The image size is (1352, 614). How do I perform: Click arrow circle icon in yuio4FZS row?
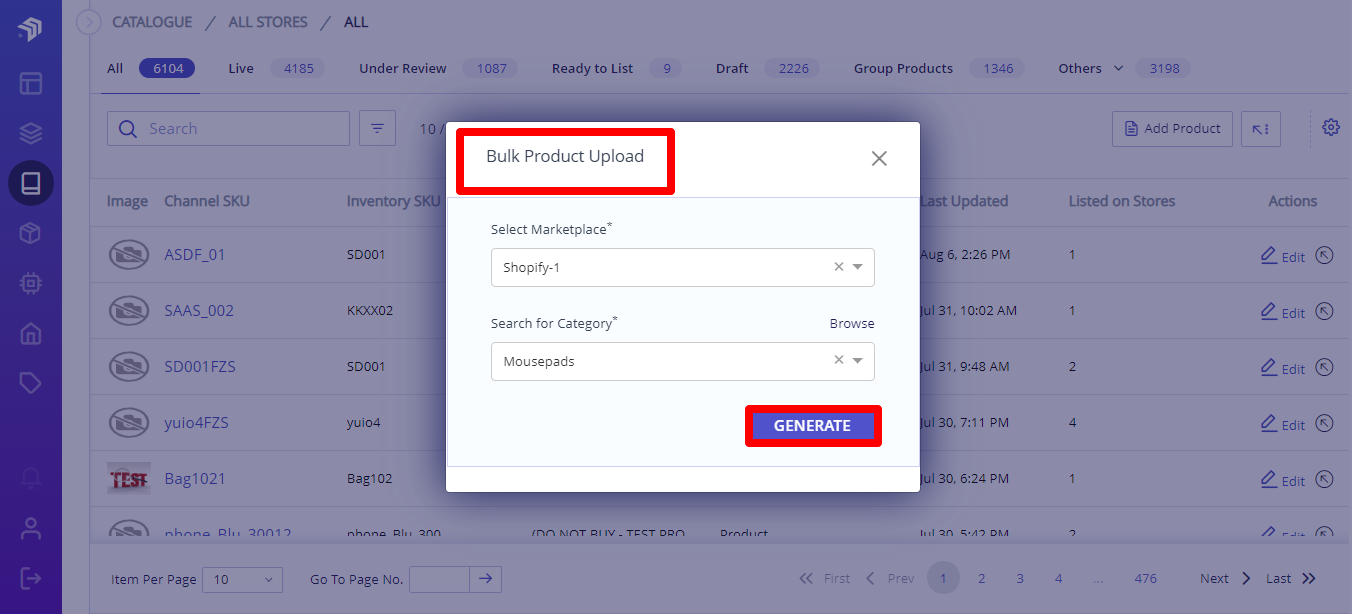pyautogui.click(x=1324, y=423)
